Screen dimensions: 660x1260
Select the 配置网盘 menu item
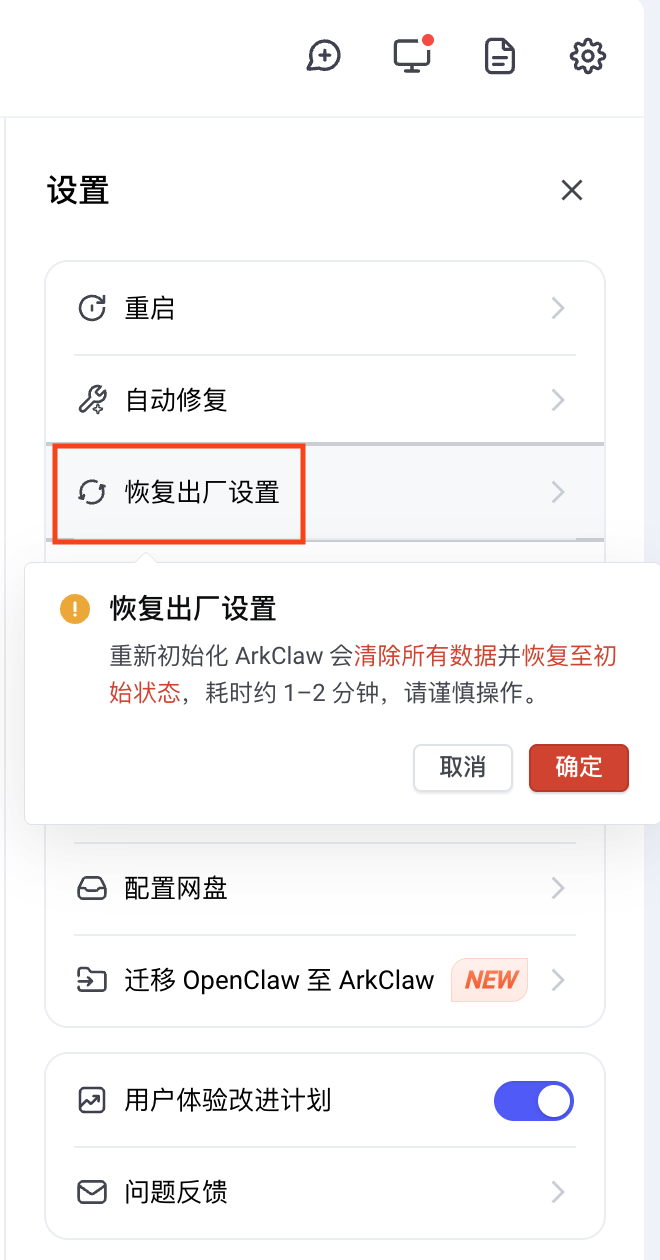(176, 888)
